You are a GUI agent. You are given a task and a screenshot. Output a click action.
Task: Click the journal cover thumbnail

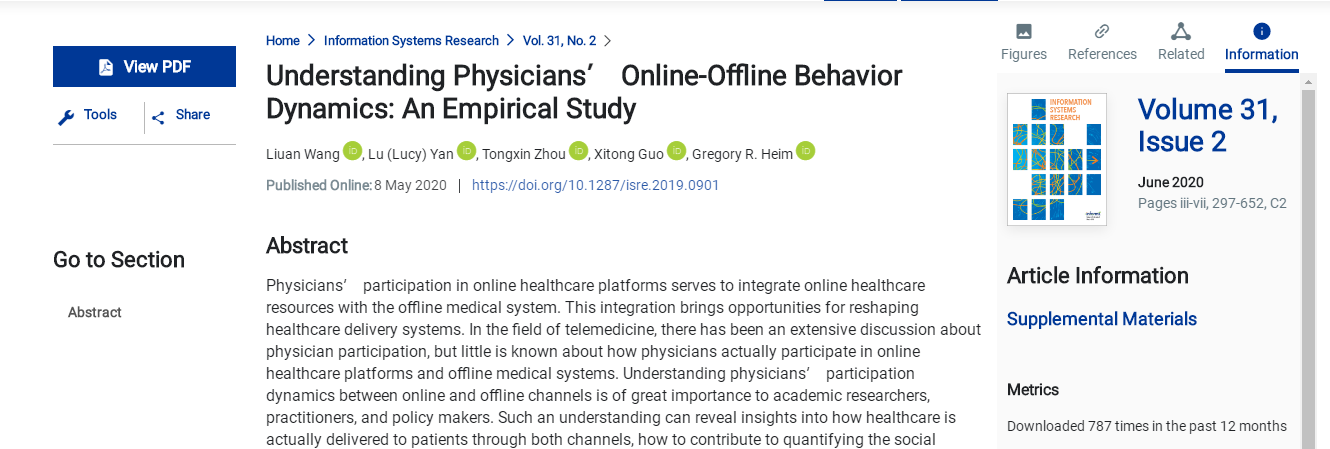point(1056,159)
